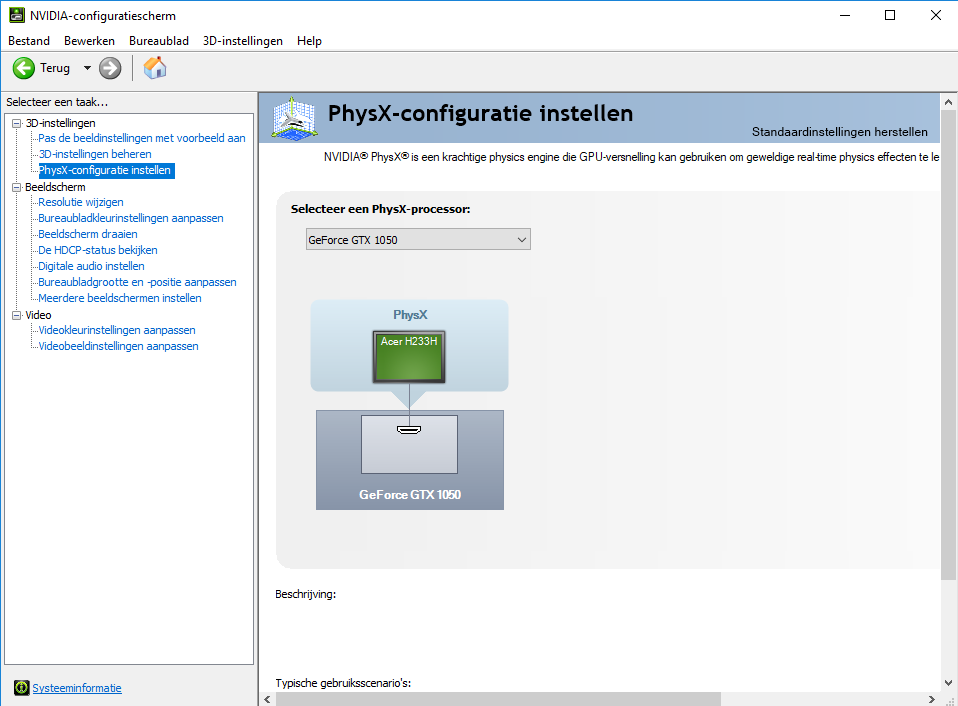Viewport: 958px width, 706px height.
Task: Open Meerdere beeldschermen instellen
Action: 120,298
